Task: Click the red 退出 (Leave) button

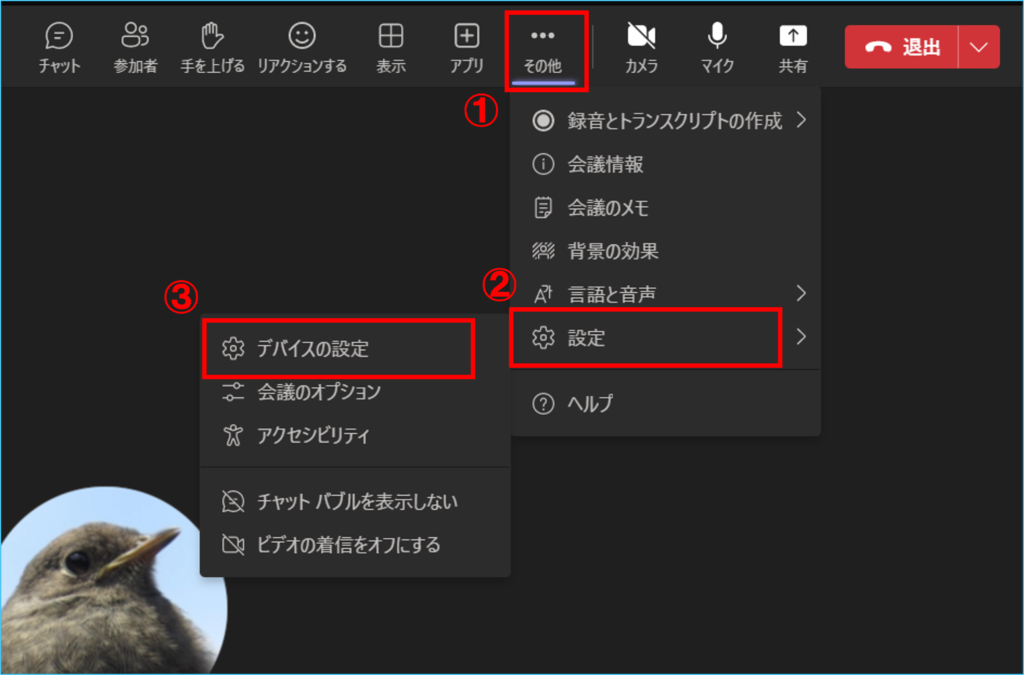Action: (x=902, y=47)
